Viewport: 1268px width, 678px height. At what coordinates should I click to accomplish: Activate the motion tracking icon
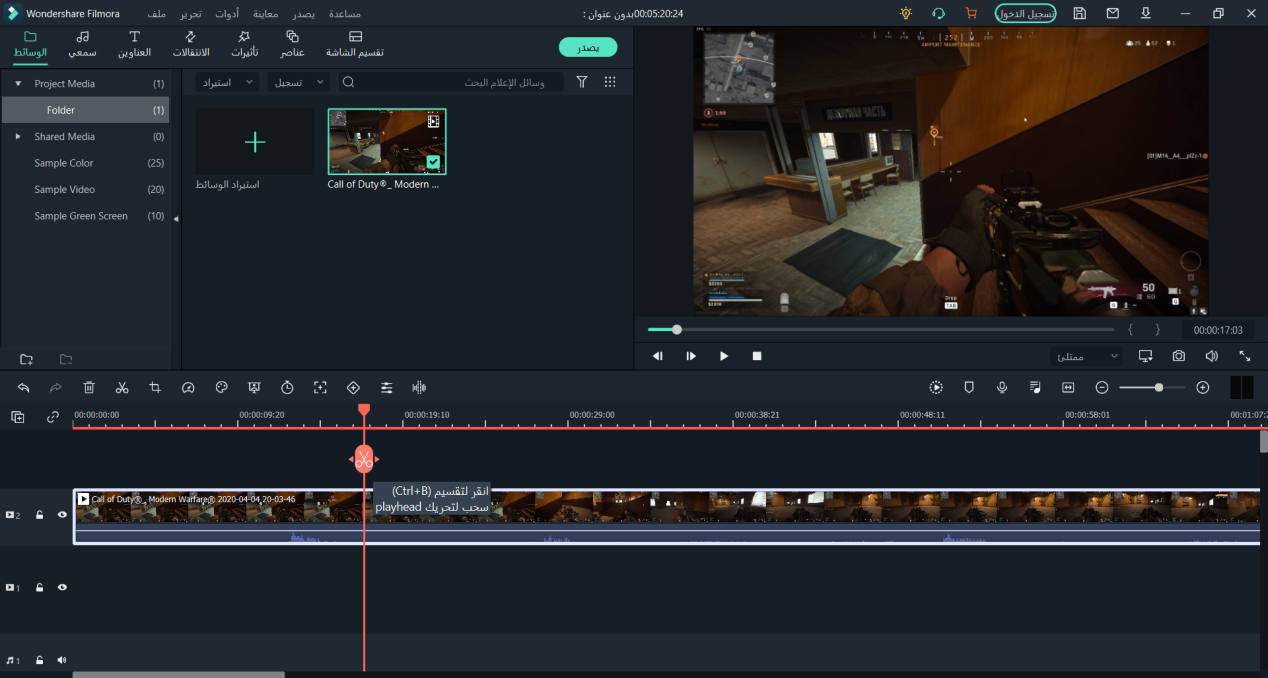tap(320, 387)
